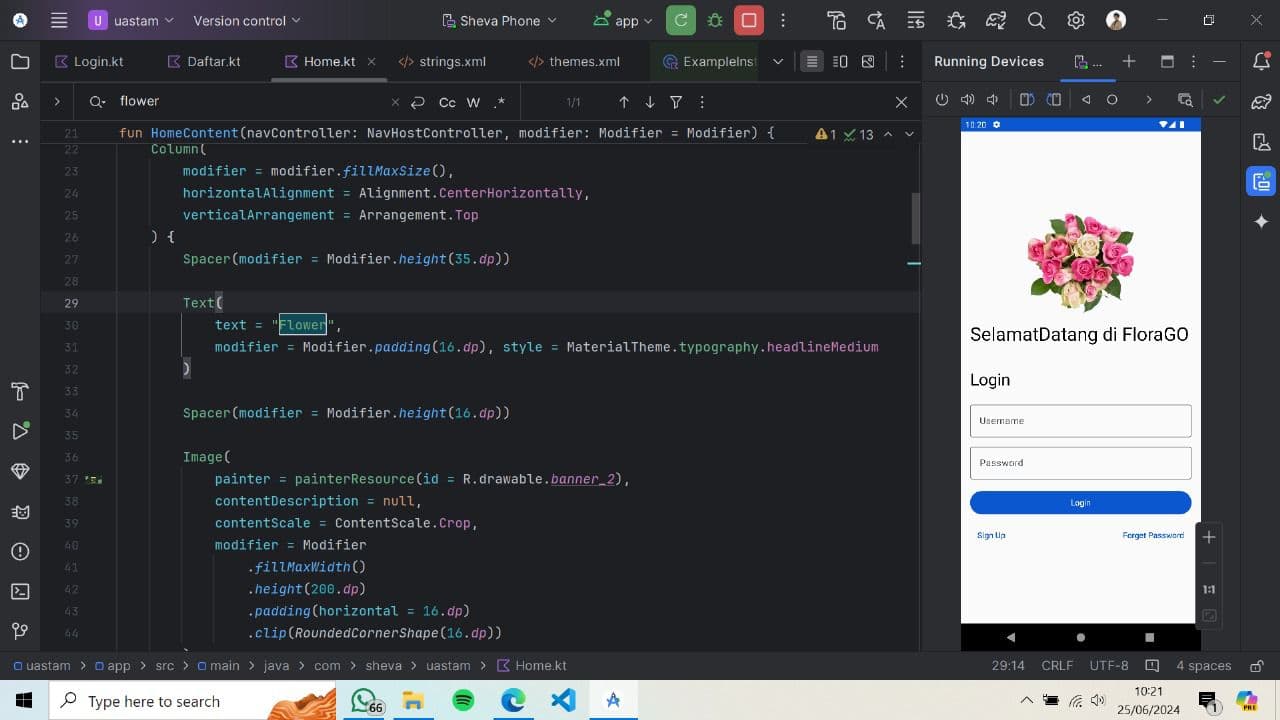1280x720 pixels.
Task: Click the editor vertical scrollbar thumb
Action: click(915, 218)
